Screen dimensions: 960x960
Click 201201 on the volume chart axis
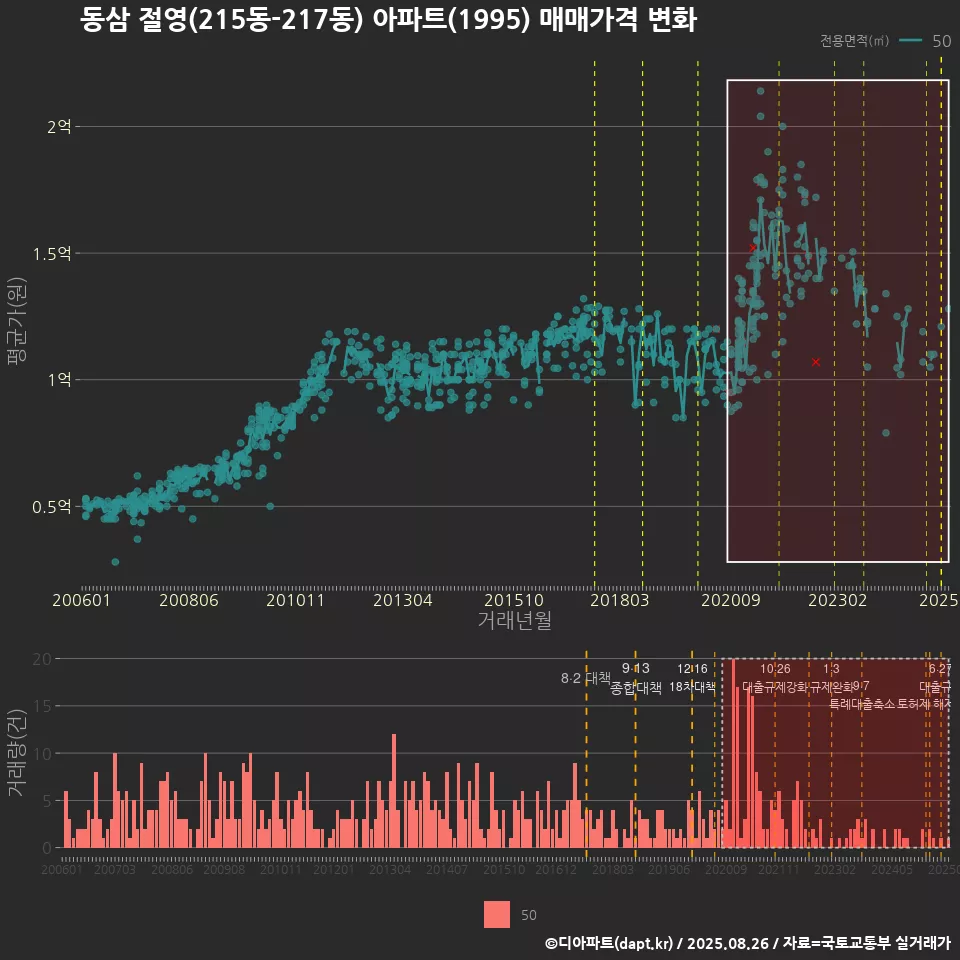(334, 869)
